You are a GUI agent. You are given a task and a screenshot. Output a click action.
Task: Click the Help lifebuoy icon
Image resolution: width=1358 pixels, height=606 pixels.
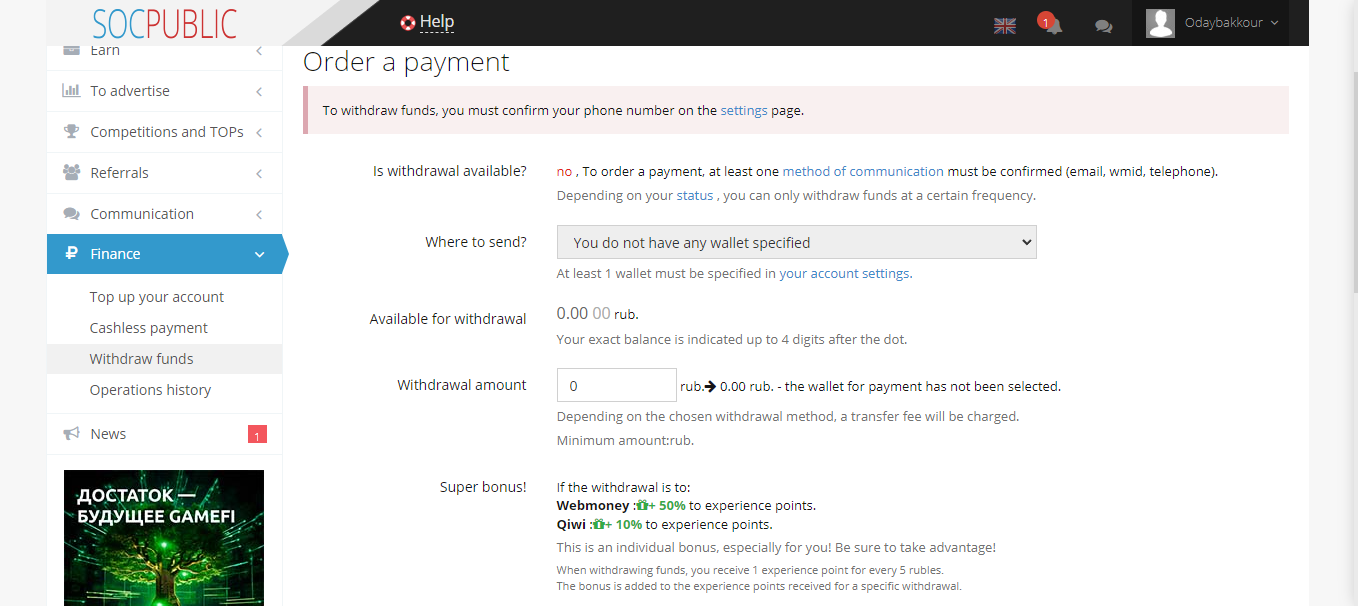point(407,22)
